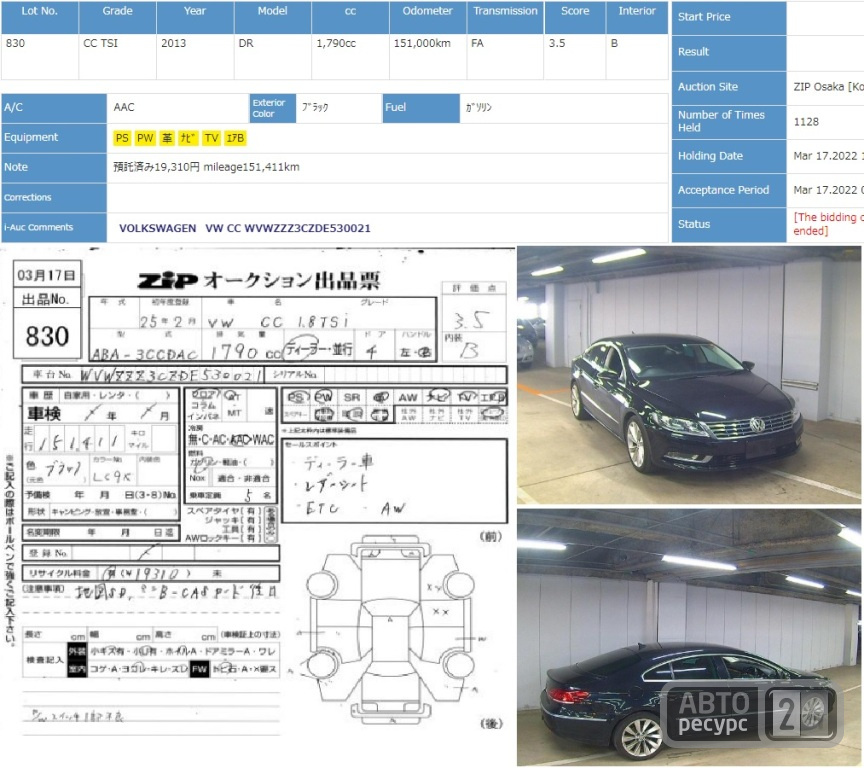Click the Number of Times Held label
Image resolution: width=864 pixels, height=768 pixels.
[729, 122]
